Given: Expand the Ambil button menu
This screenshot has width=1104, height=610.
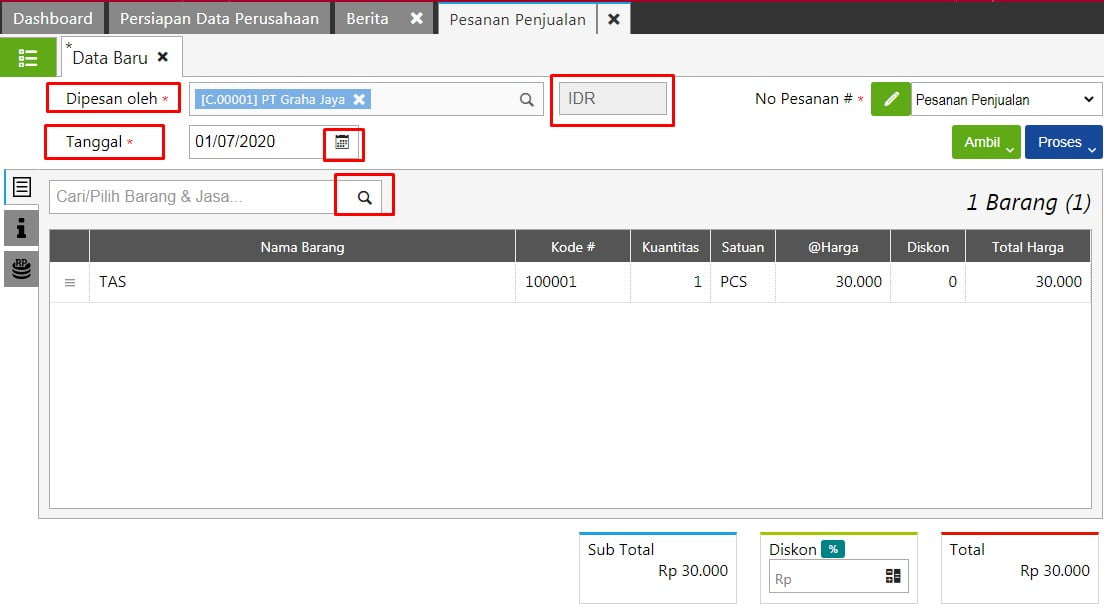Looking at the screenshot, I should coord(986,142).
